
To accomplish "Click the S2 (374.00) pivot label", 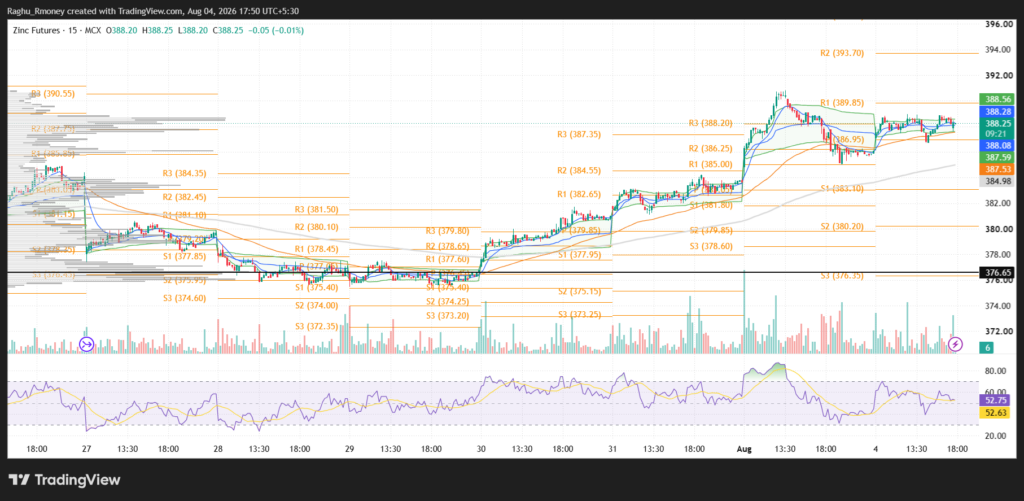I will point(316,305).
